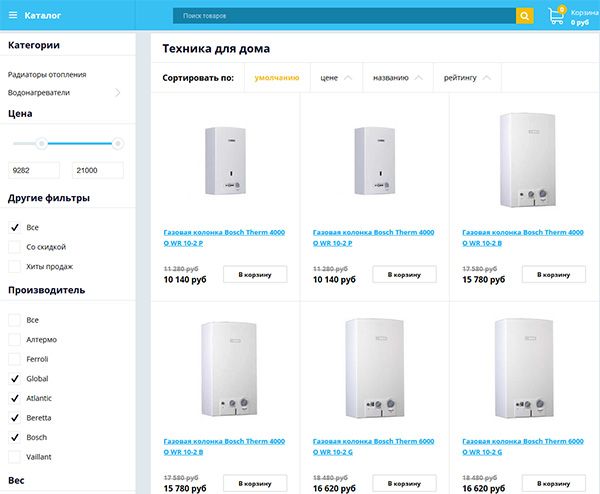Expand Водонагреватели category chevron
The height and width of the screenshot is (494, 600).
[117, 93]
